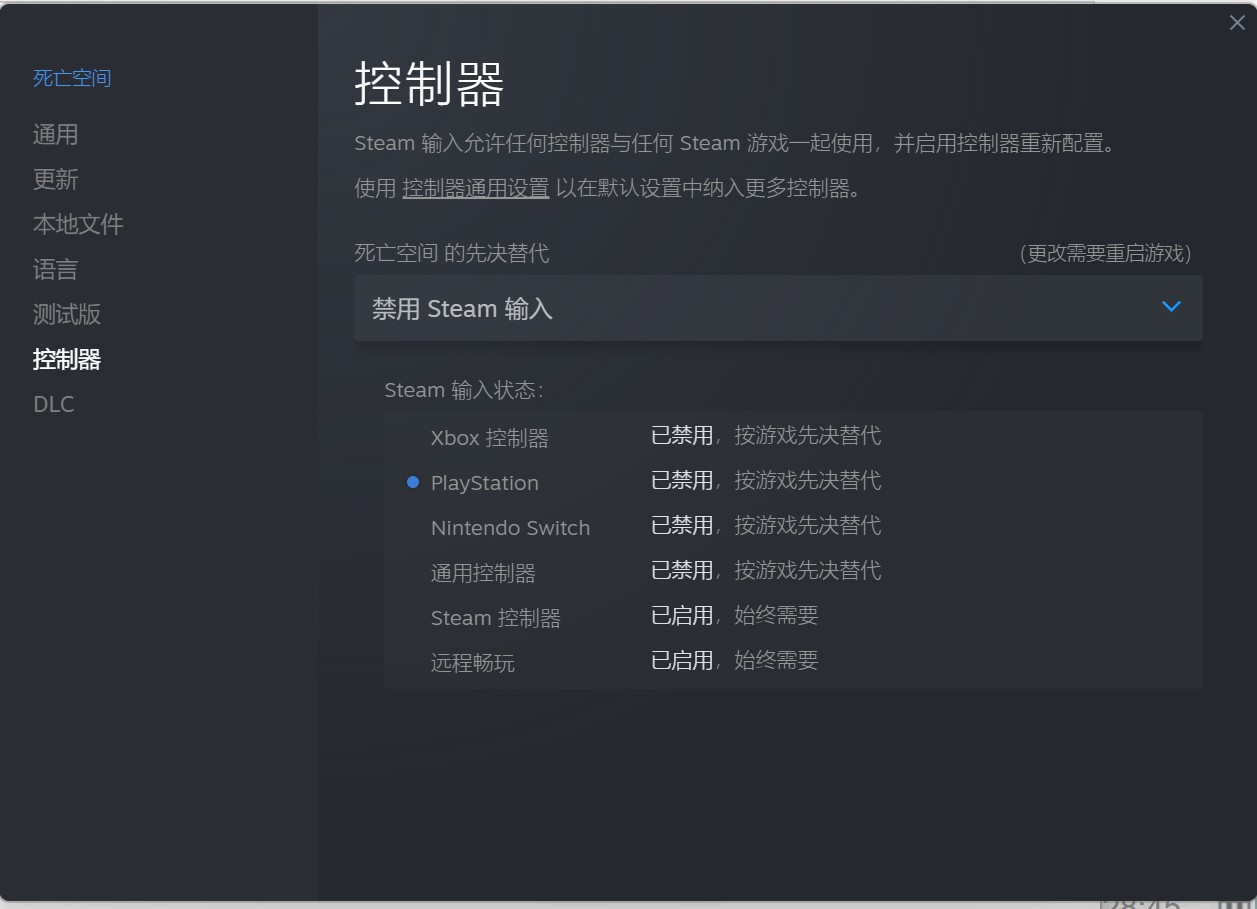Click the Steam 控制器 status 已启用，始终需要
Image resolution: width=1257 pixels, height=909 pixels.
click(735, 616)
